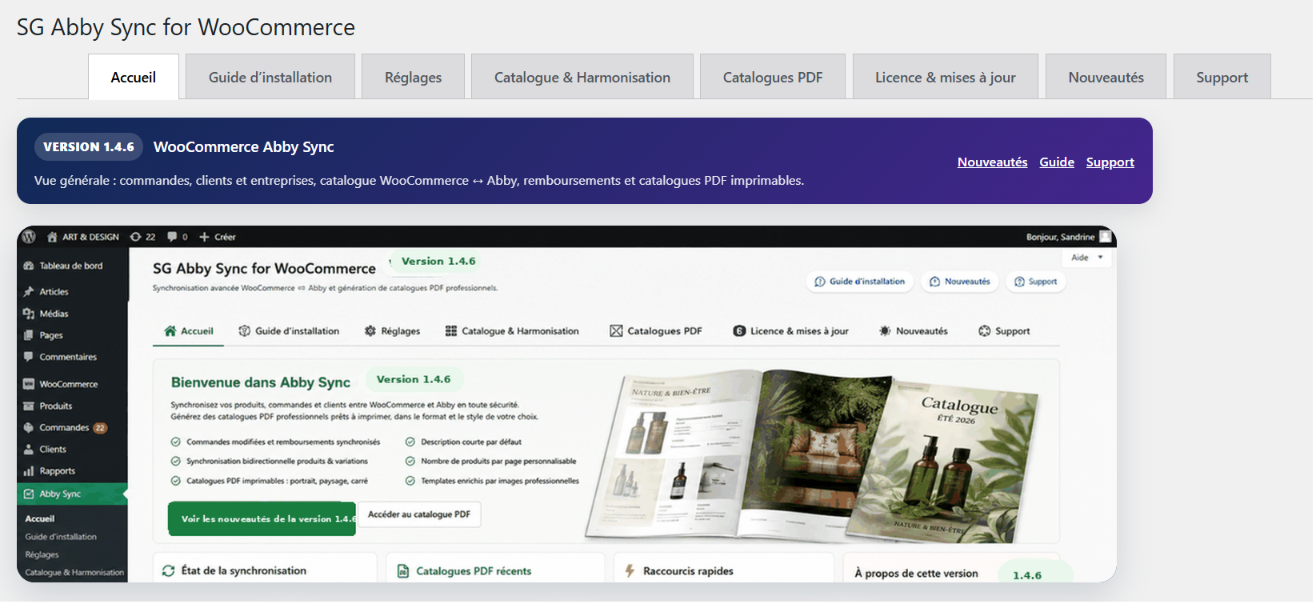Click the WooCommerce icon in preview sidebar
Screen dimensions: 1313x602
tap(29, 384)
